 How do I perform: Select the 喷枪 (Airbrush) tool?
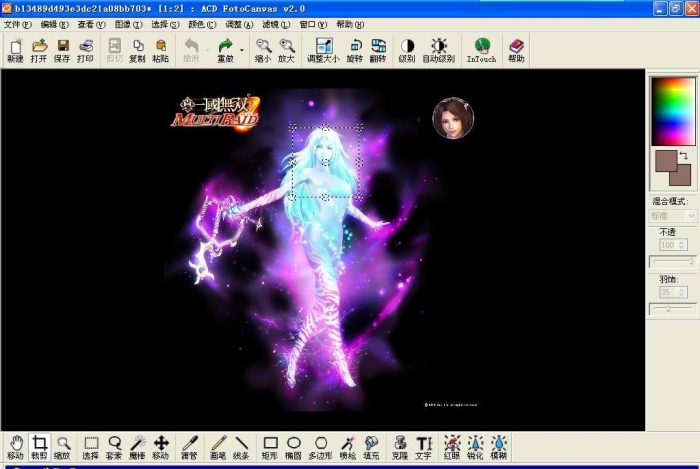(348, 448)
